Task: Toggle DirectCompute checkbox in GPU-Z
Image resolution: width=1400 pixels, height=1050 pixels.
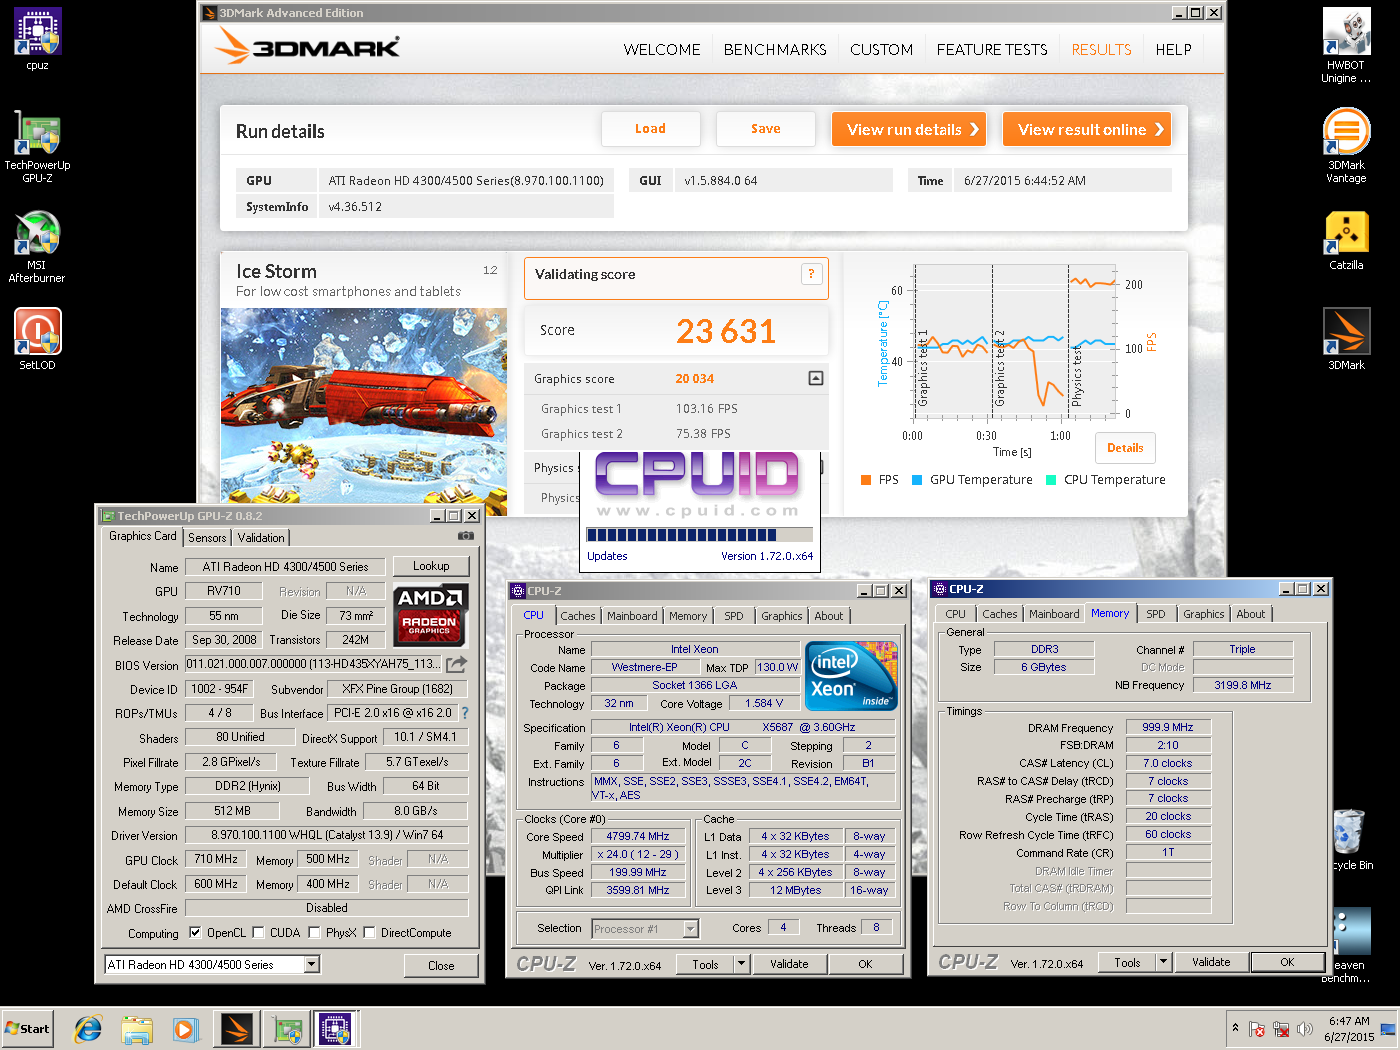Action: [x=369, y=932]
